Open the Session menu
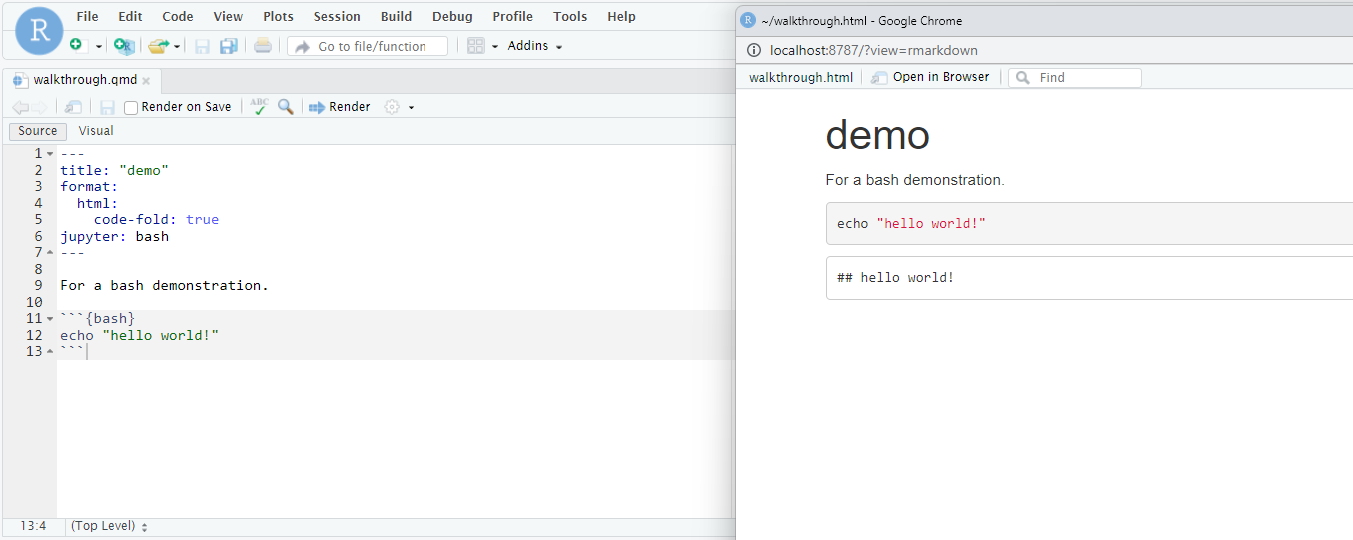The image size is (1353, 540). [x=337, y=16]
